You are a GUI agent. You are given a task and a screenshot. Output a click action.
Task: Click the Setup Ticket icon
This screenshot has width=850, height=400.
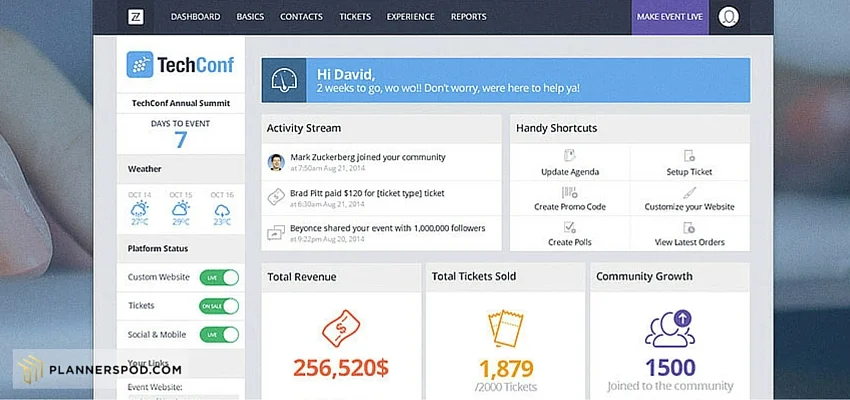pyautogui.click(x=689, y=156)
